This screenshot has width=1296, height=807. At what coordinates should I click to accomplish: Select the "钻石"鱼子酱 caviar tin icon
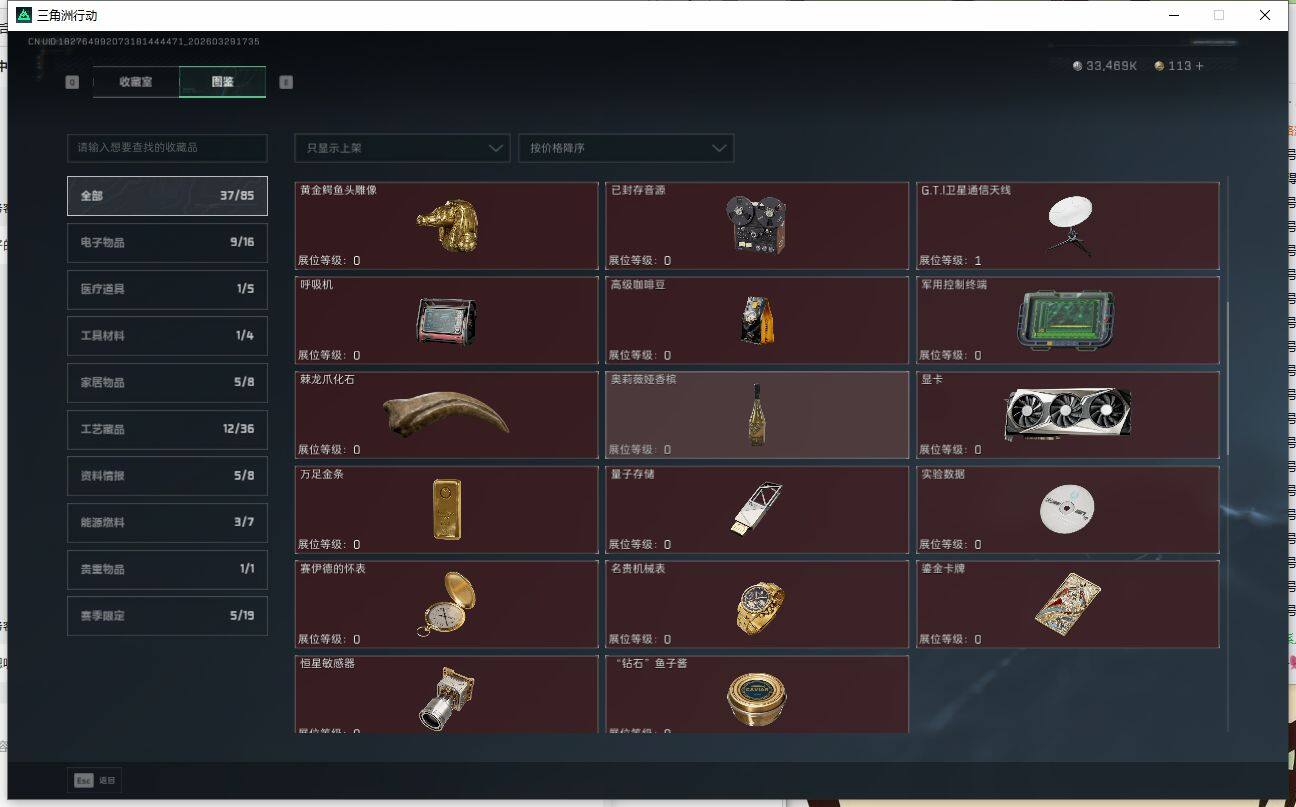point(757,699)
